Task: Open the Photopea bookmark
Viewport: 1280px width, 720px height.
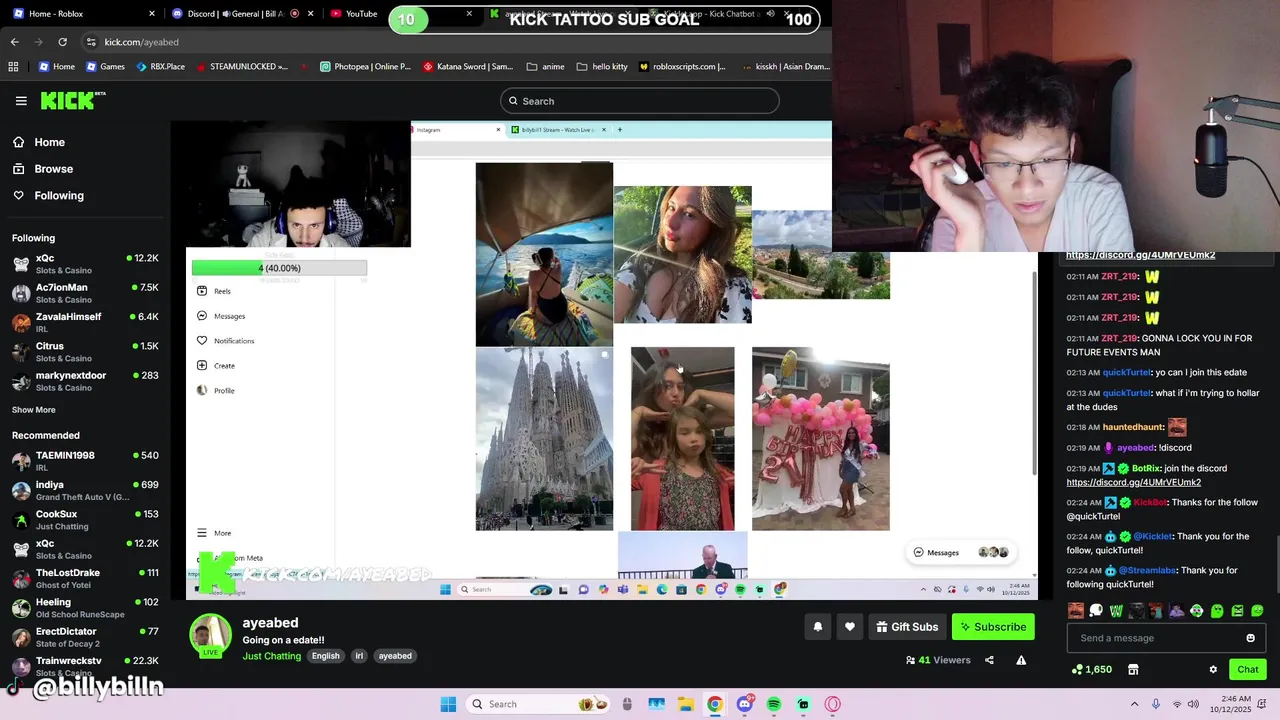Action: tap(365, 67)
